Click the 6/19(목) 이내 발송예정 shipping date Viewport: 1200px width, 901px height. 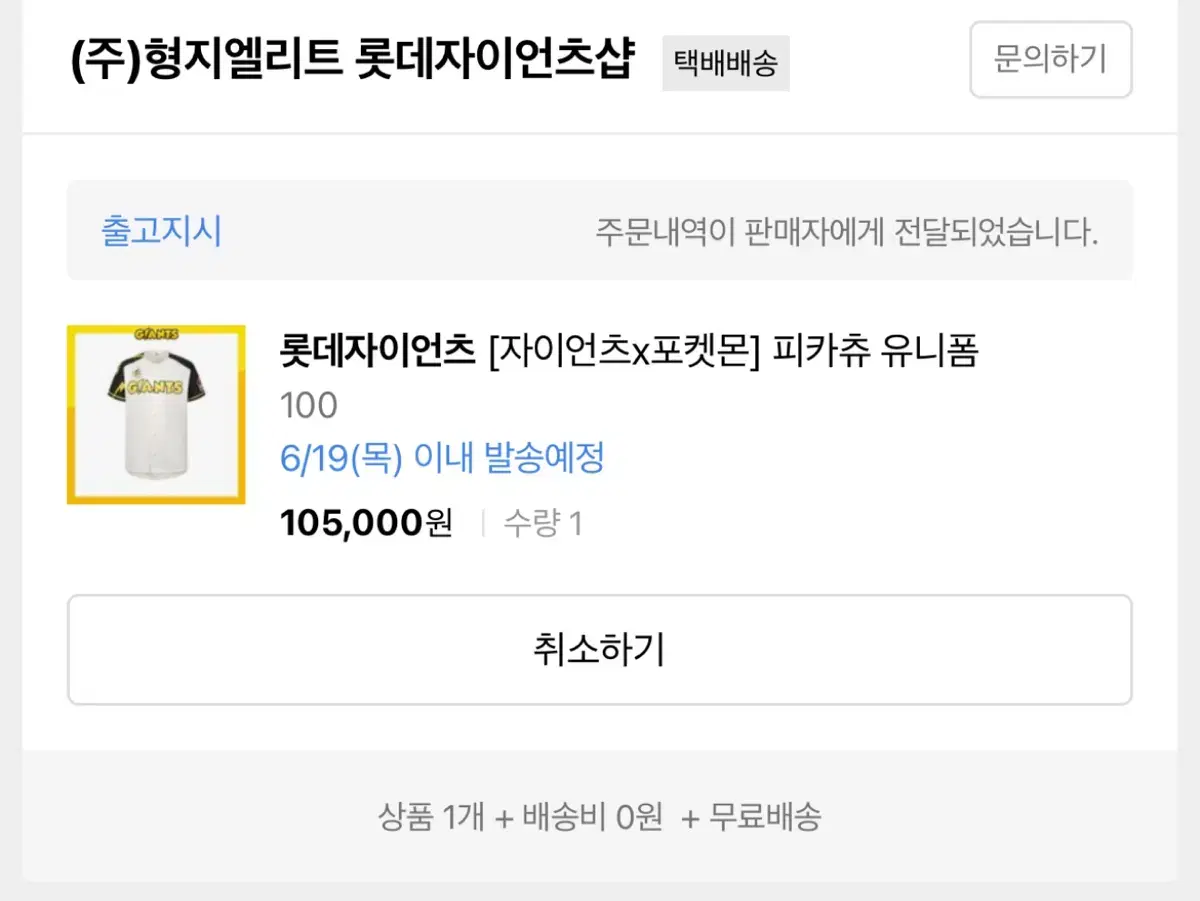442,460
